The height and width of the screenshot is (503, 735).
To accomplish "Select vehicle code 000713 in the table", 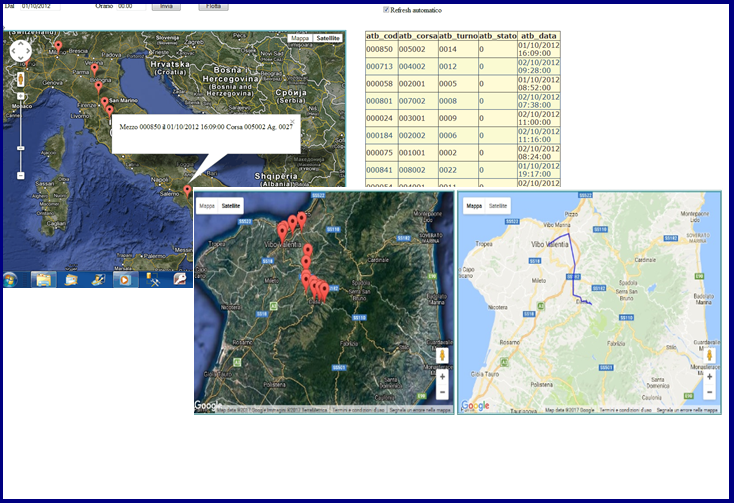I will 379,67.
